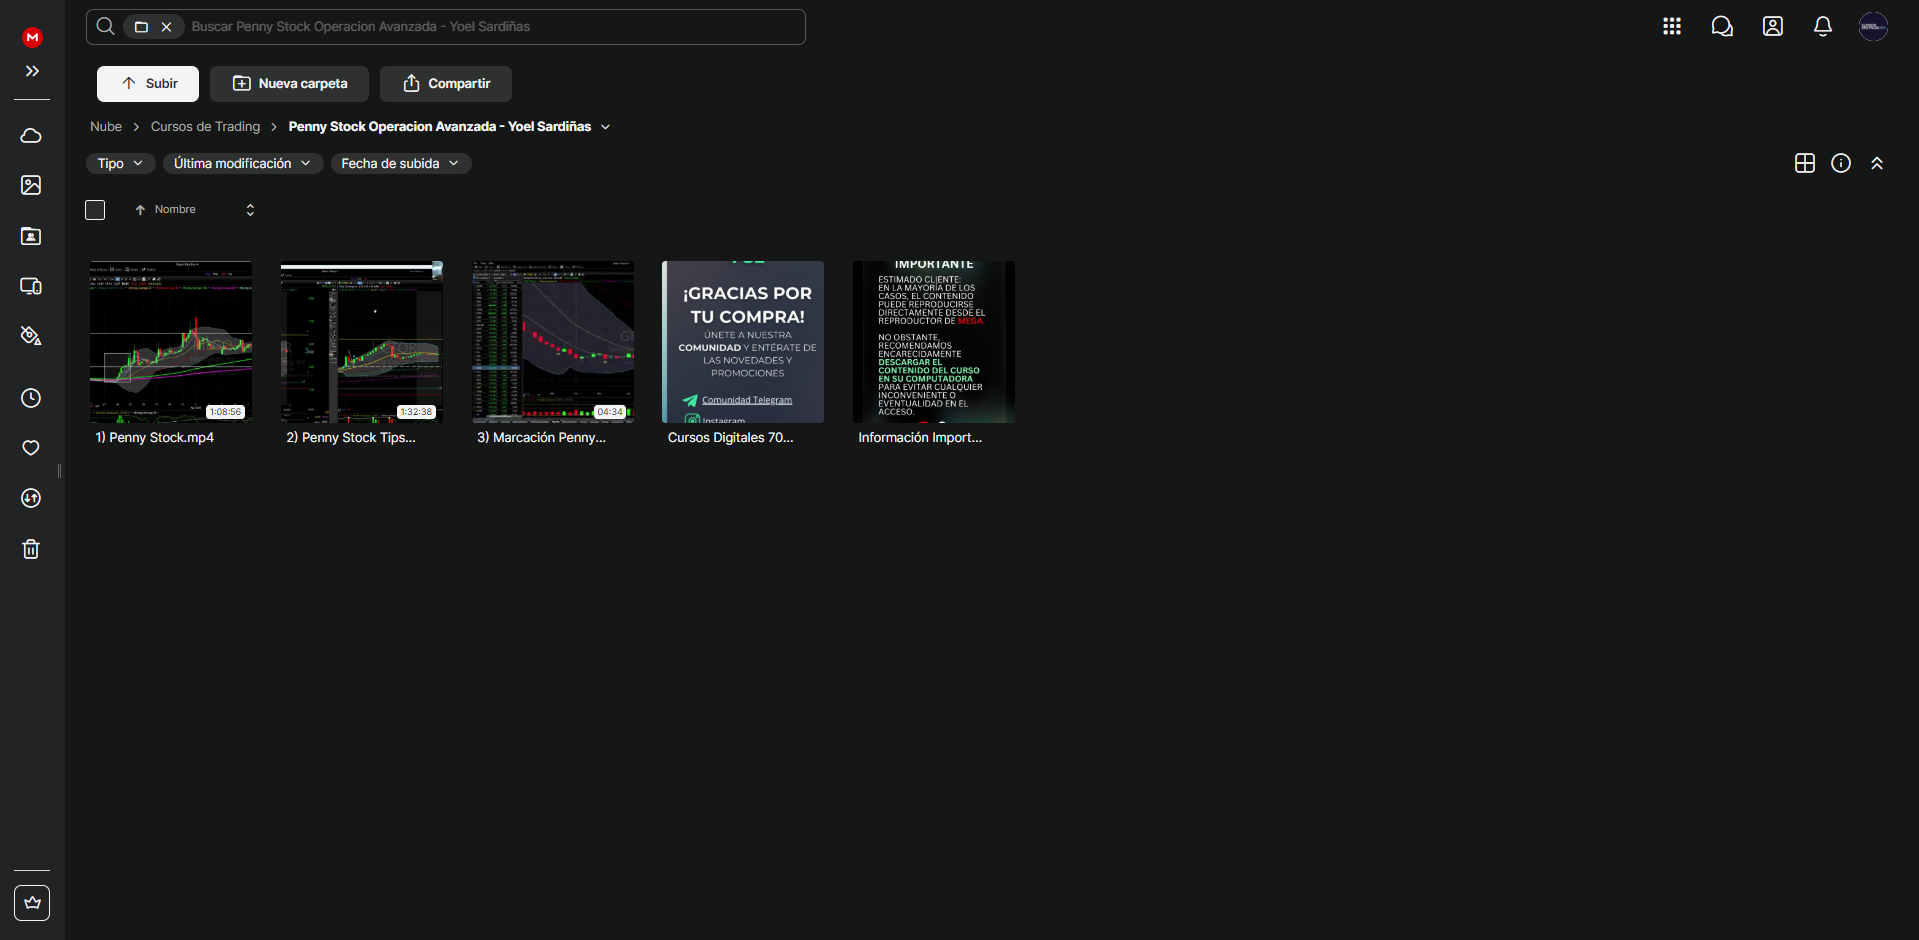Open the Cloud drive sidebar icon
Image resolution: width=1919 pixels, height=940 pixels.
point(31,135)
